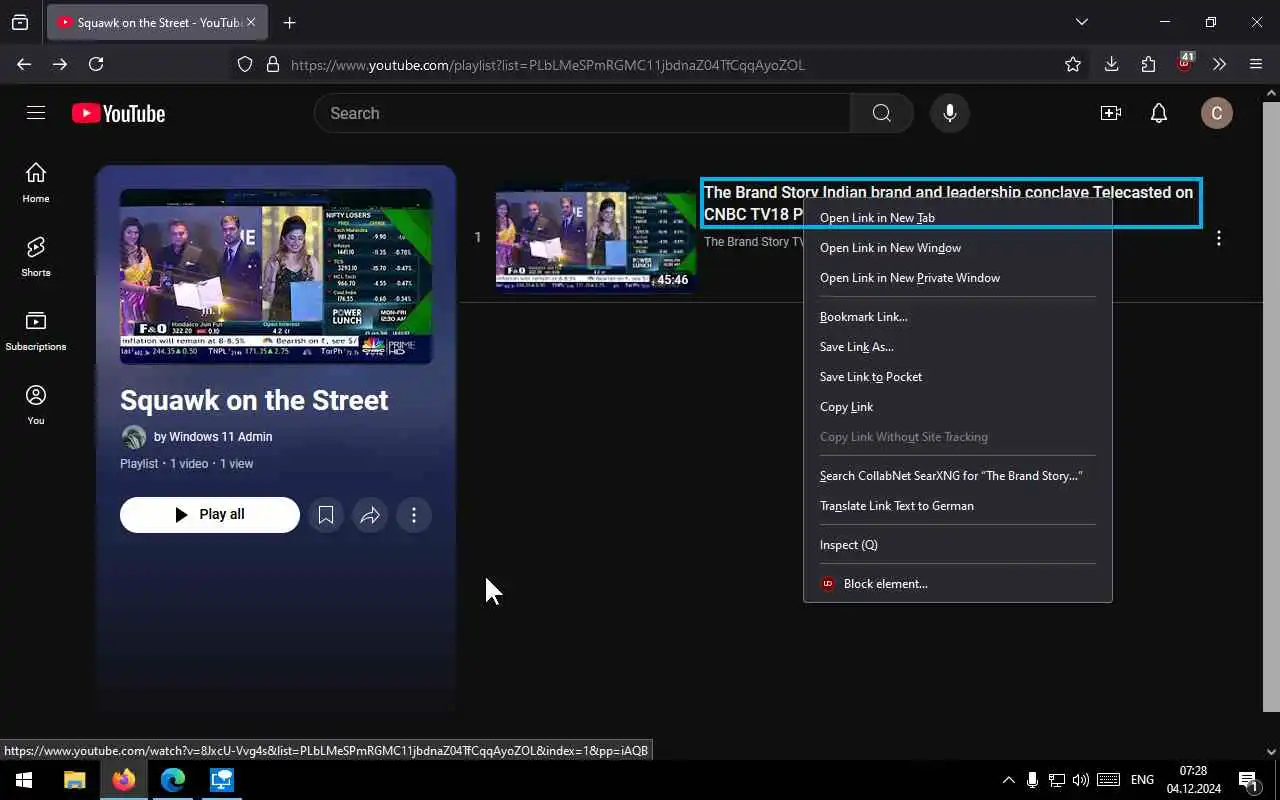Go to Home in sidebar
This screenshot has width=1280, height=800.
coord(36,183)
